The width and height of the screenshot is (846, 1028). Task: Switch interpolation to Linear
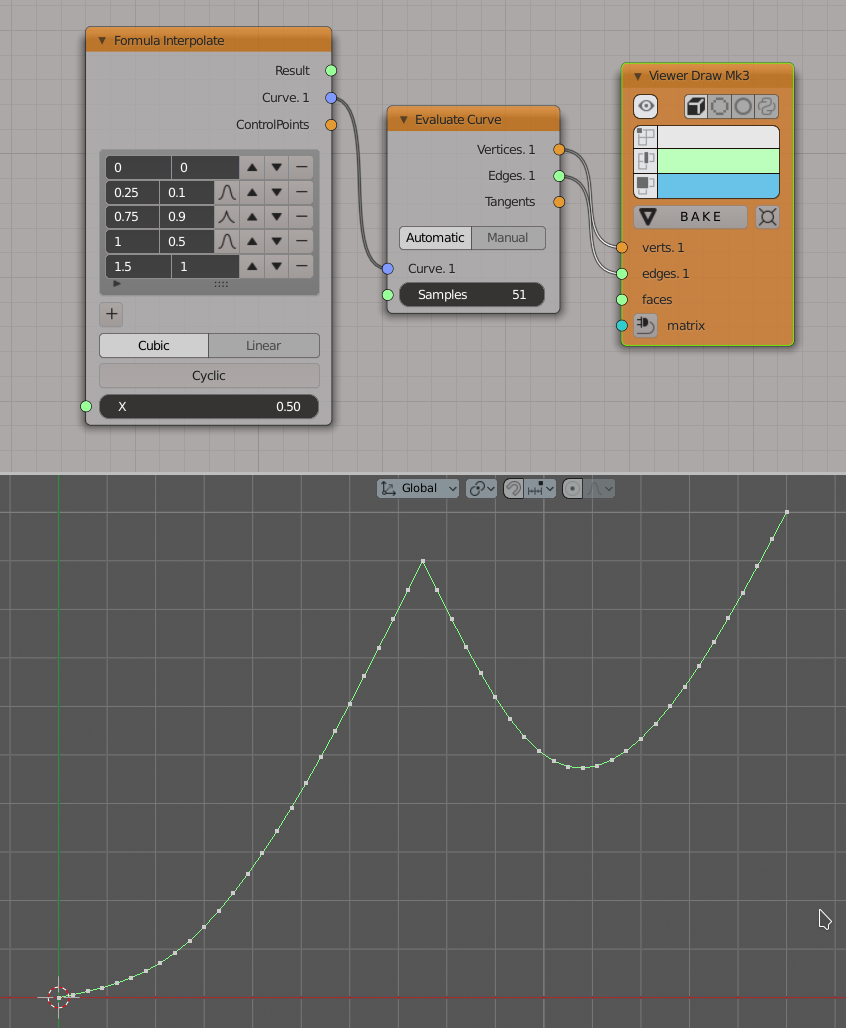coord(263,345)
